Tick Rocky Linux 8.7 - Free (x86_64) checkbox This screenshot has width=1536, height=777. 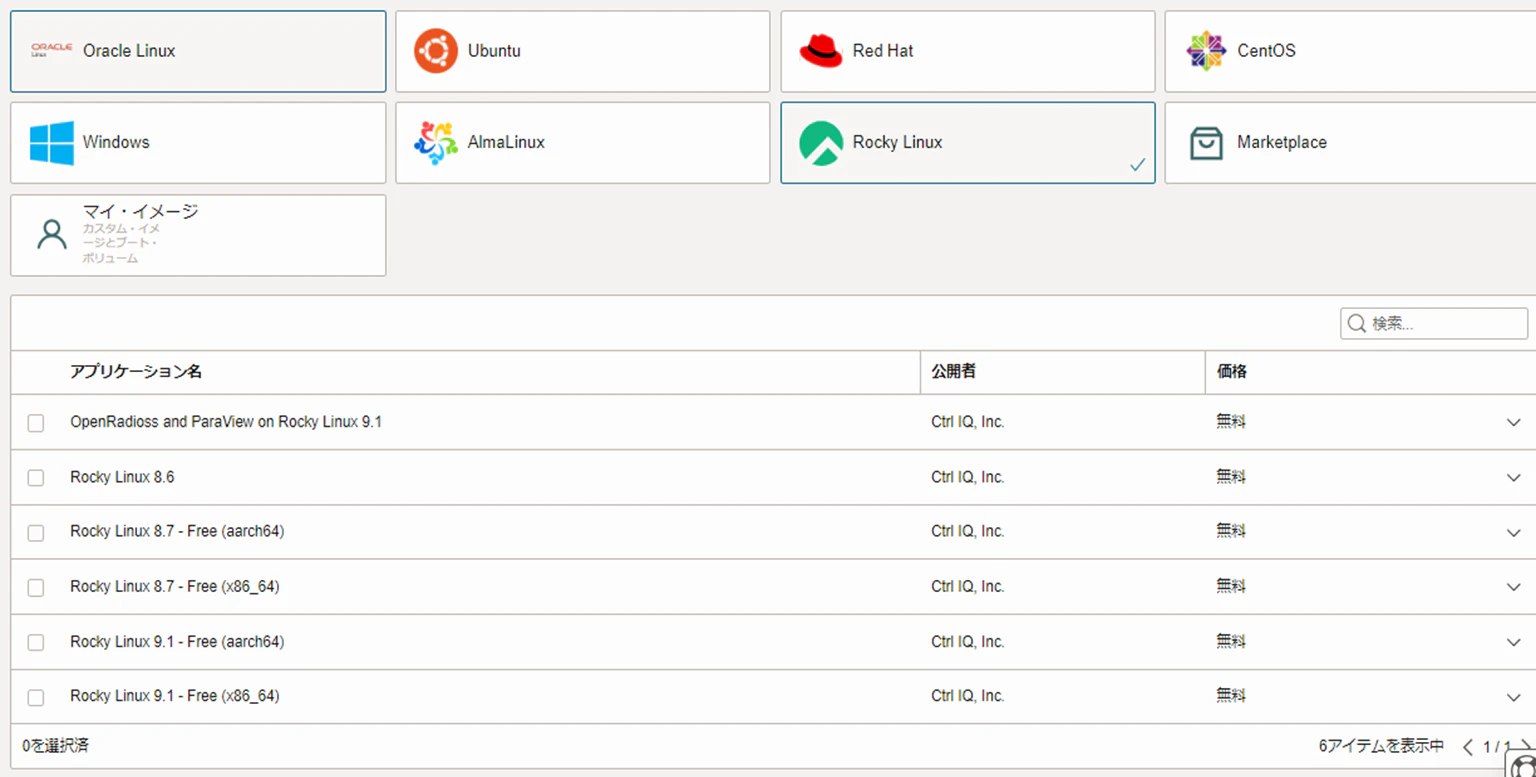tap(36, 588)
